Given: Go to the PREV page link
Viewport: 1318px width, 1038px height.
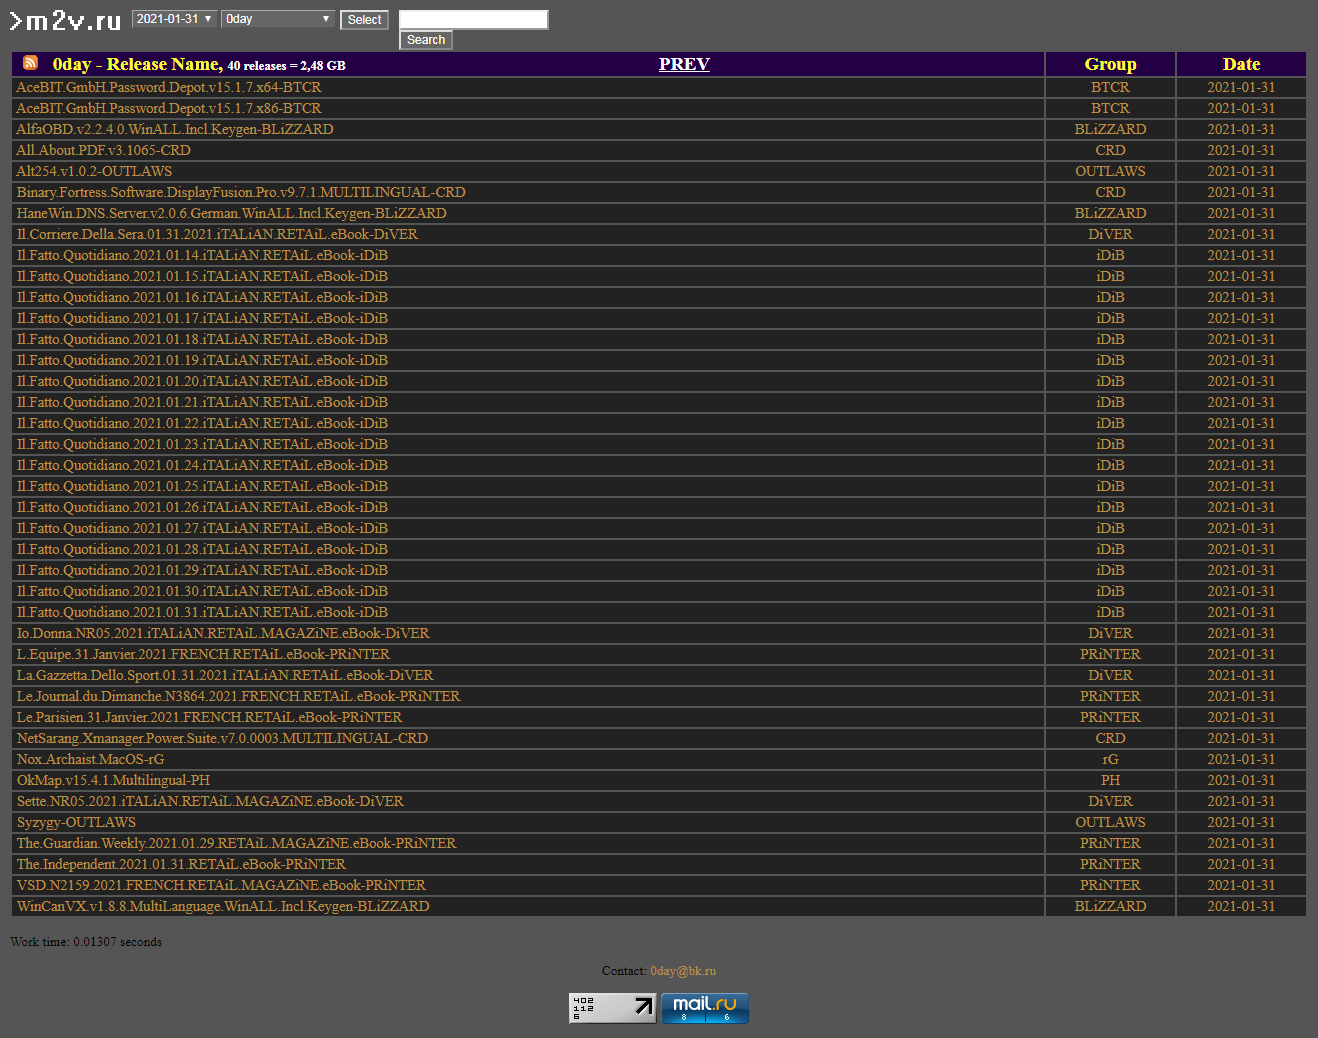Looking at the screenshot, I should [684, 64].
